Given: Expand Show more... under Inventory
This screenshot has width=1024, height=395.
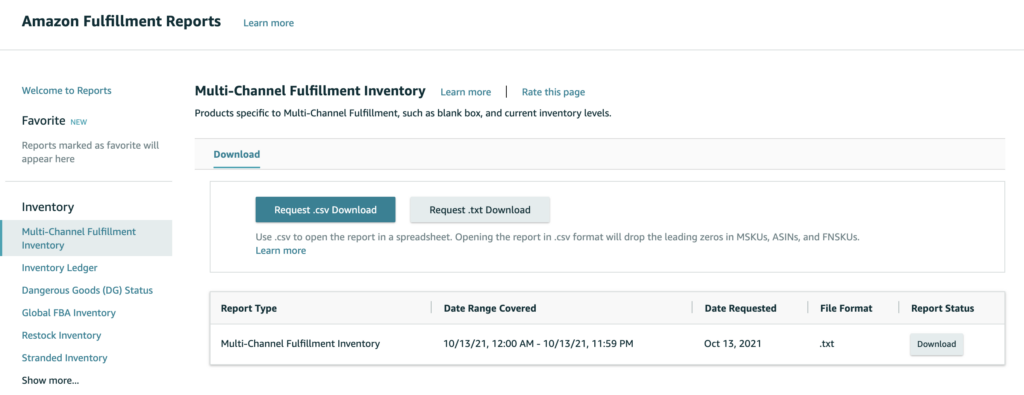Looking at the screenshot, I should [50, 380].
